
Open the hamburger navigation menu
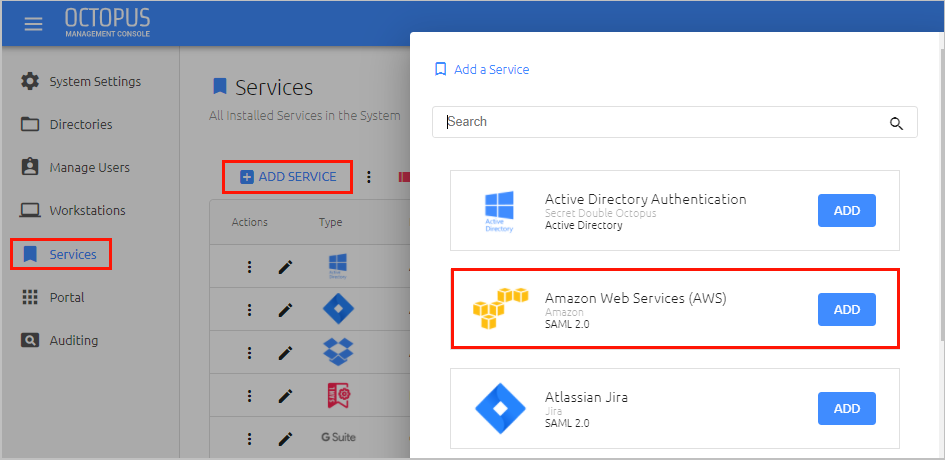[x=33, y=24]
